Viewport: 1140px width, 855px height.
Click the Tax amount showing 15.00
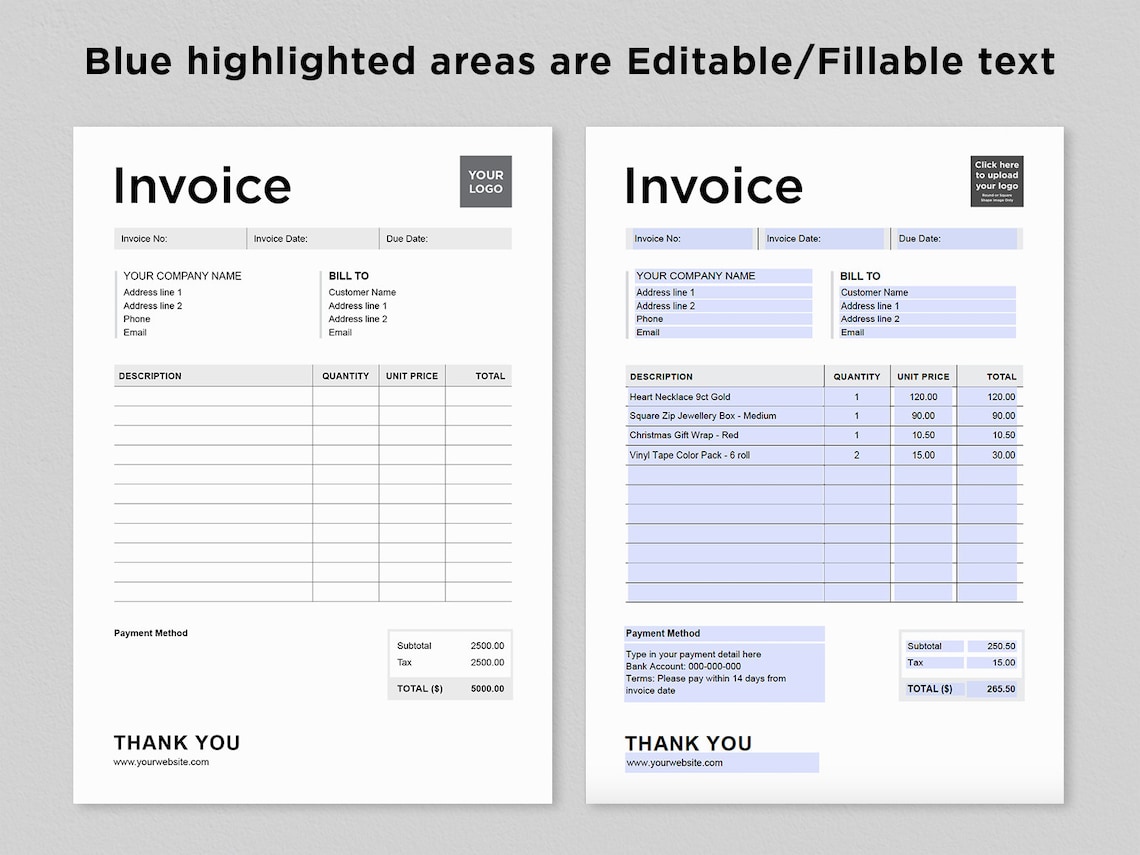pos(994,662)
